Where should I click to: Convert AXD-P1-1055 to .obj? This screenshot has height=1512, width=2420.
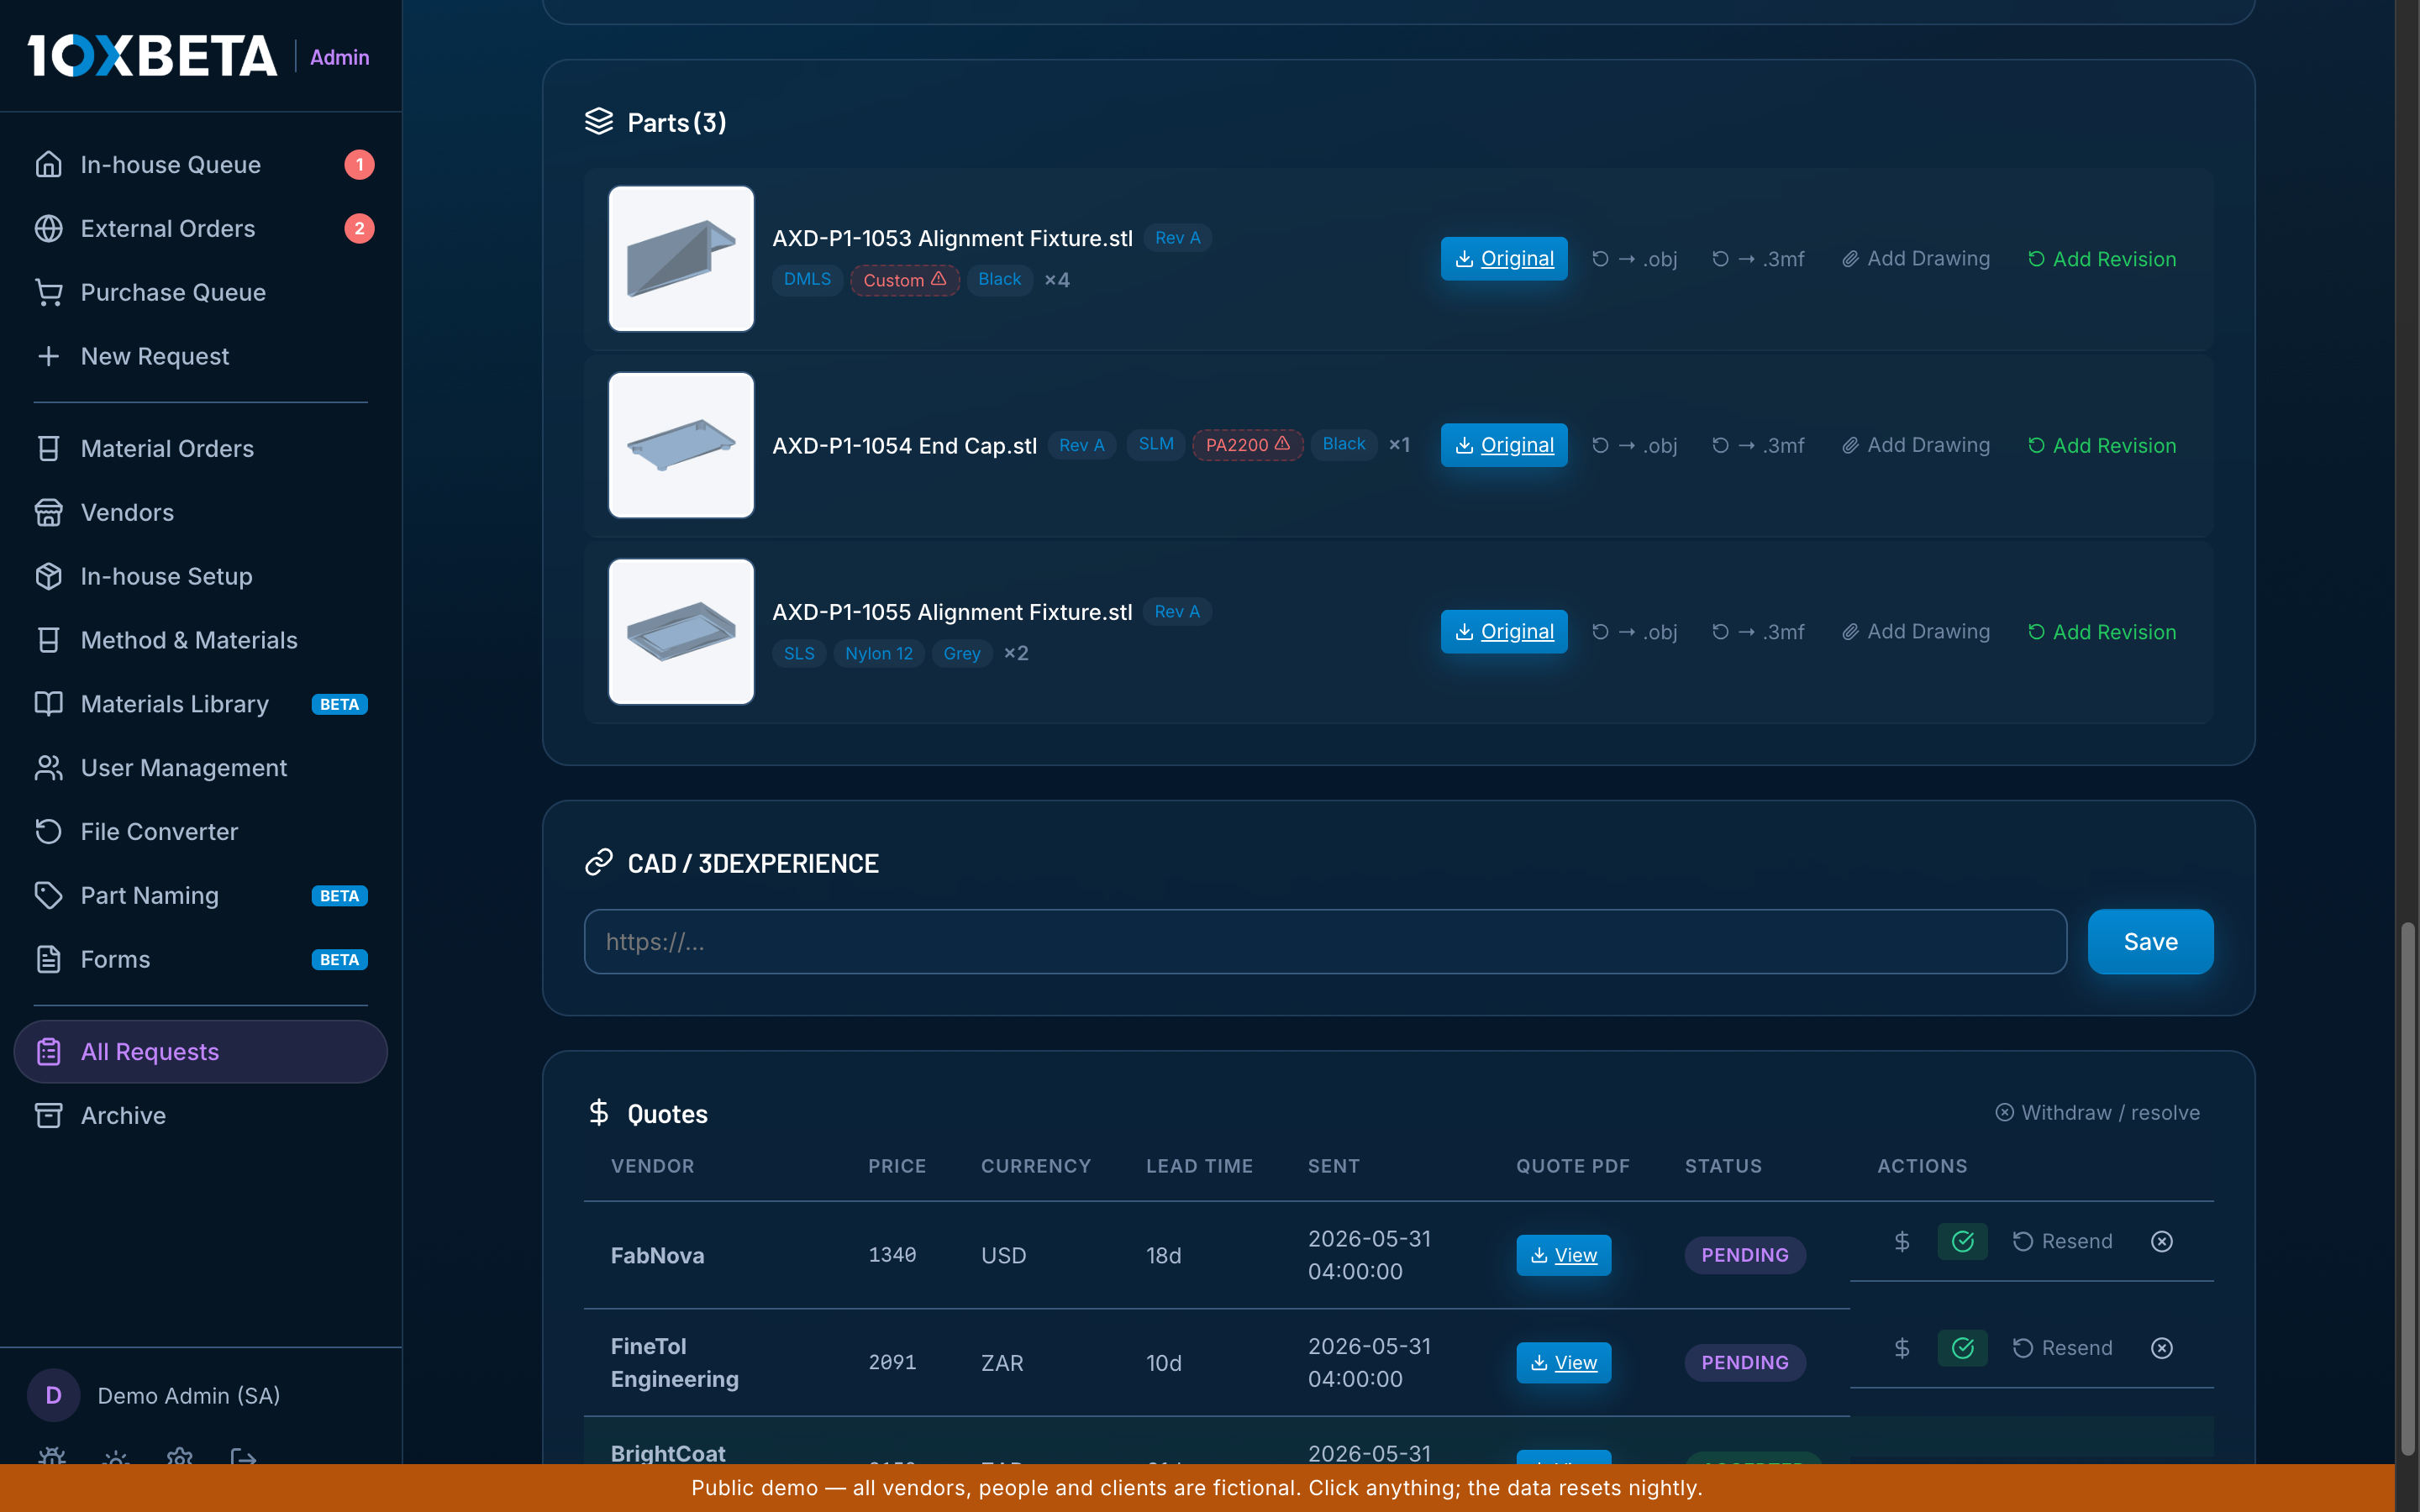tap(1635, 632)
